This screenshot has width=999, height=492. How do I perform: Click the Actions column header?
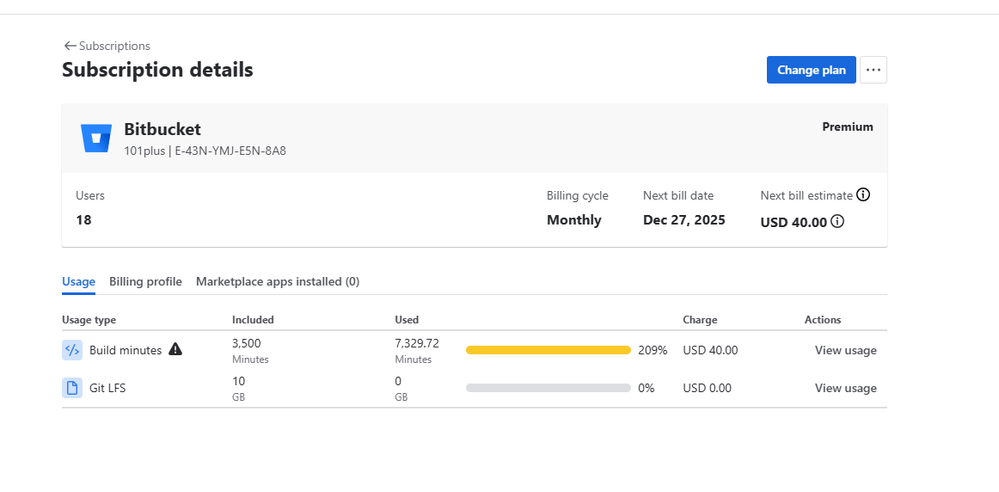[823, 320]
